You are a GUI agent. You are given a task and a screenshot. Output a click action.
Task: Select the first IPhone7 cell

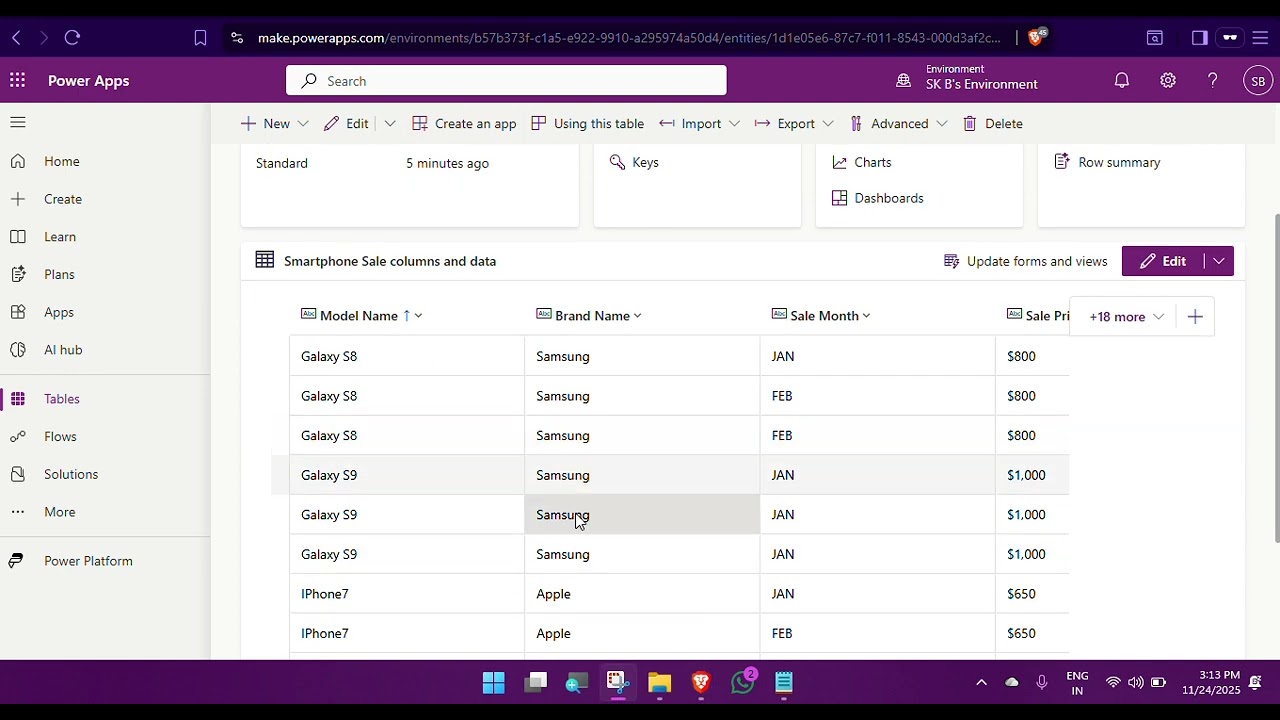[x=407, y=594]
